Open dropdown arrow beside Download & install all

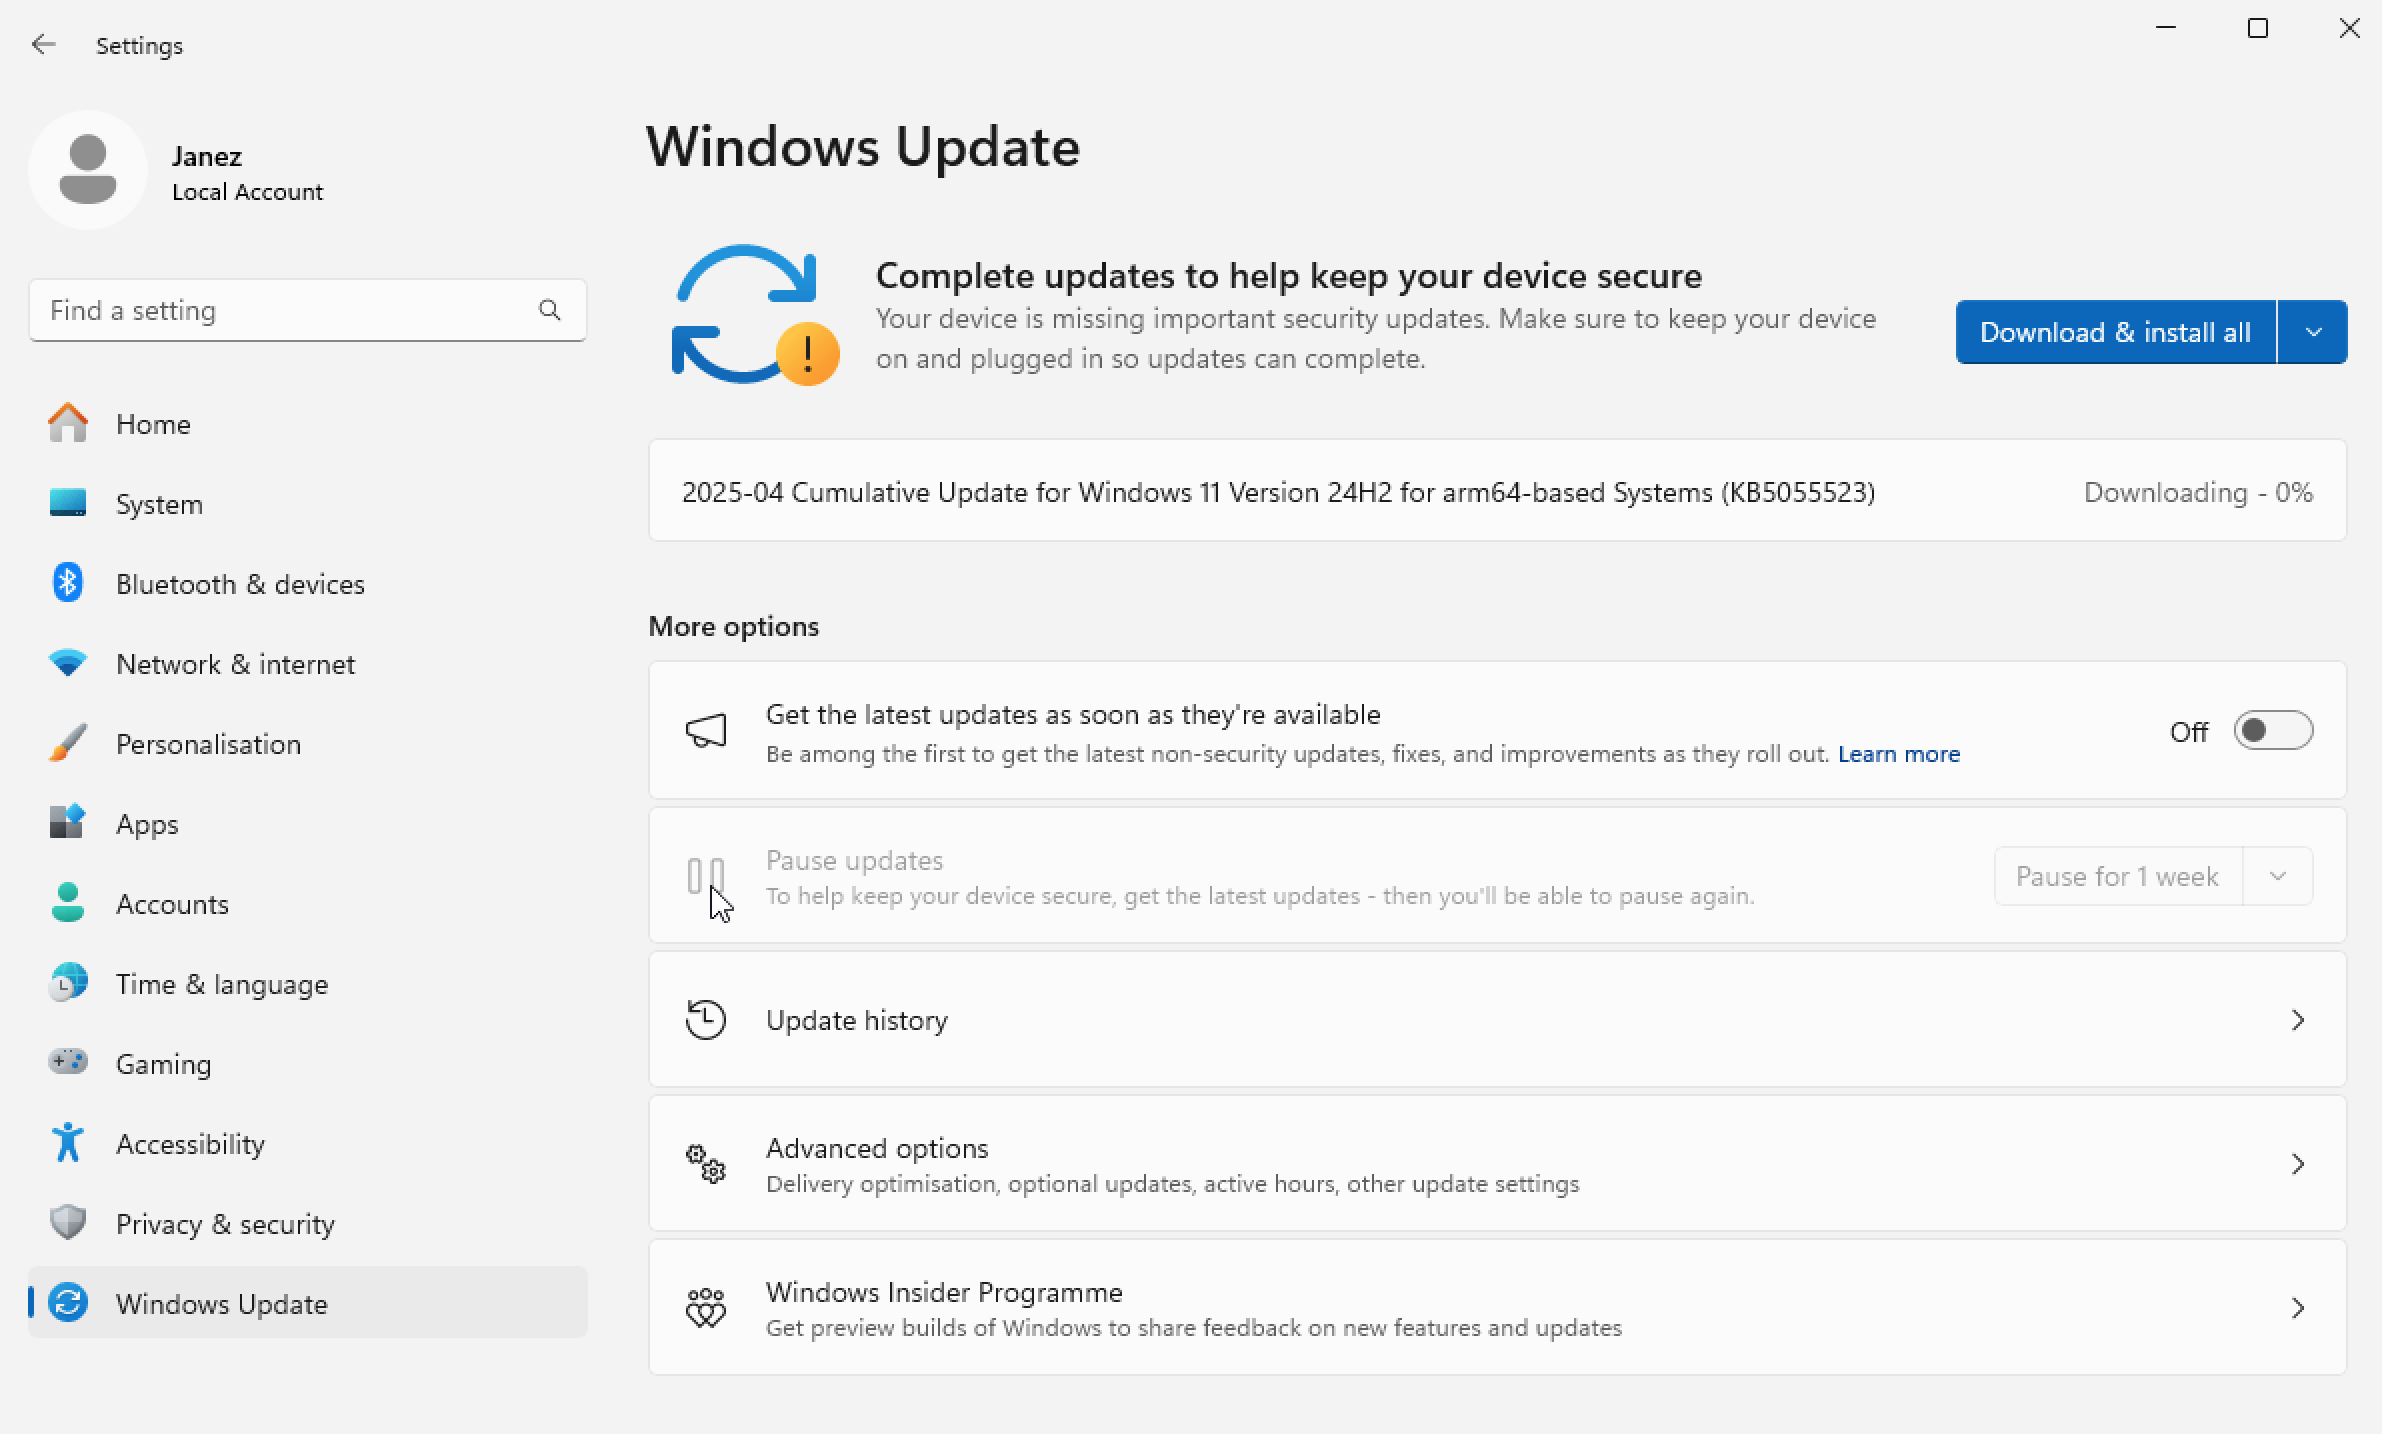2312,332
